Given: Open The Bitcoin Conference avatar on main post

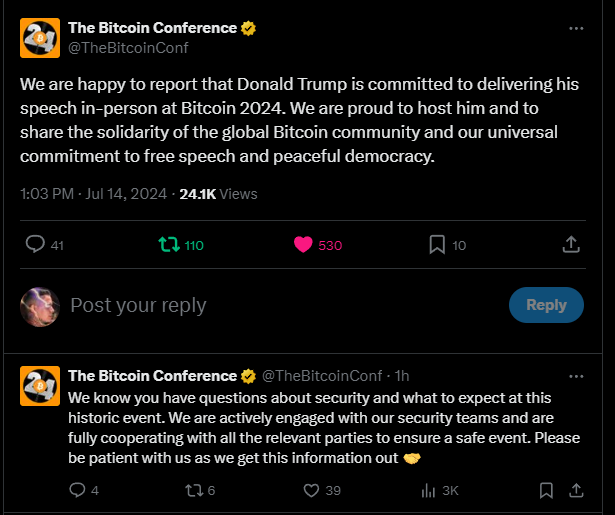Looking at the screenshot, I should [x=40, y=37].
